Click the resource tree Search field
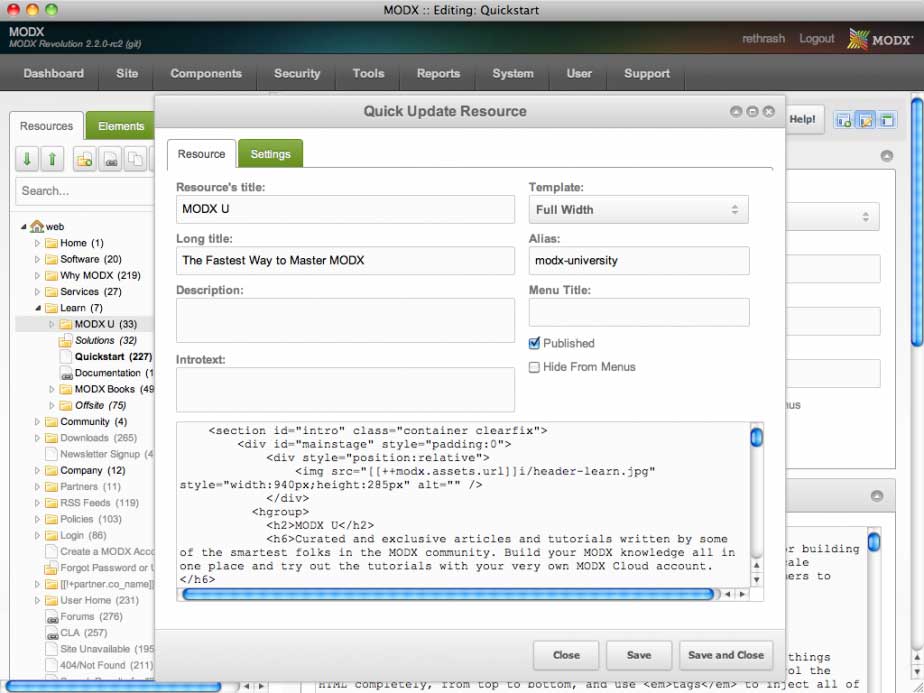The width and height of the screenshot is (924, 693). (85, 191)
